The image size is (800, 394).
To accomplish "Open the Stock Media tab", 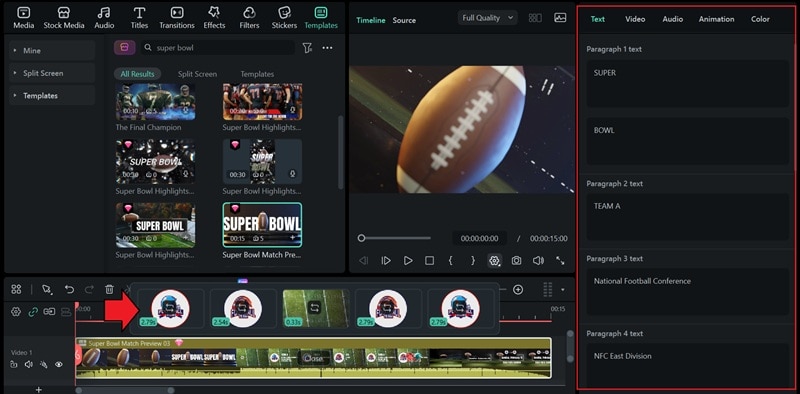I will pos(64,18).
